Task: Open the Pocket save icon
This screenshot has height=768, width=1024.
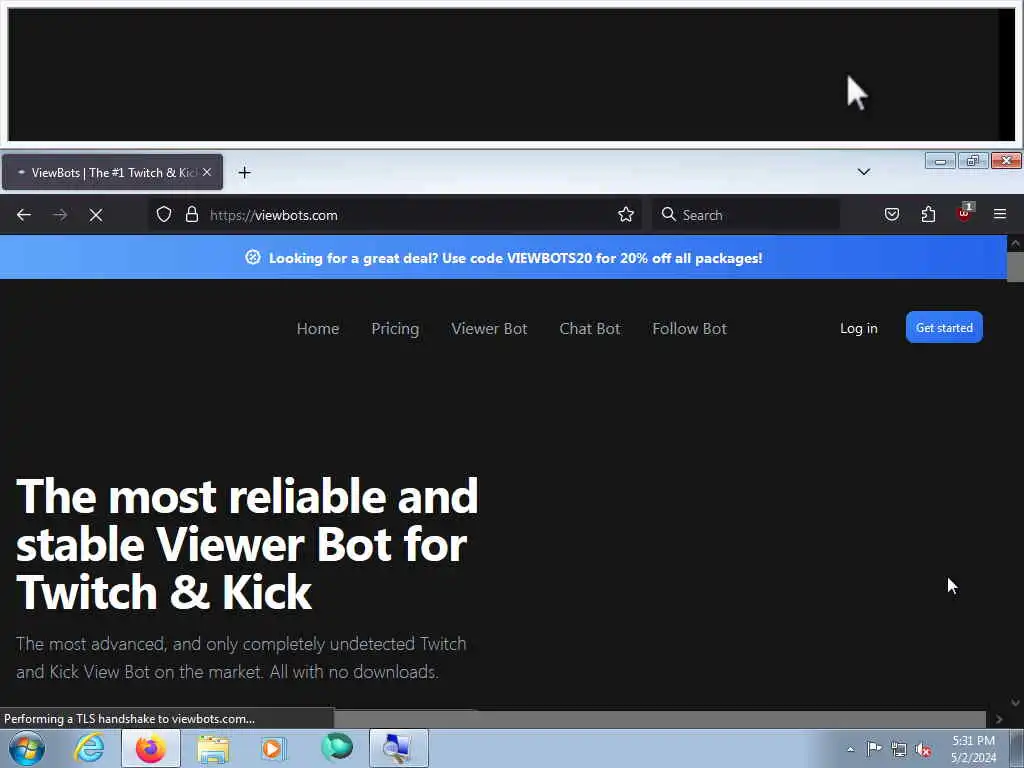Action: pyautogui.click(x=891, y=214)
